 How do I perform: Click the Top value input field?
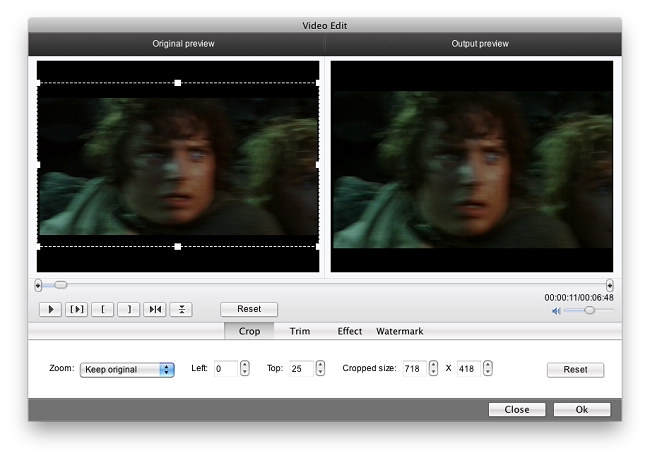(301, 368)
